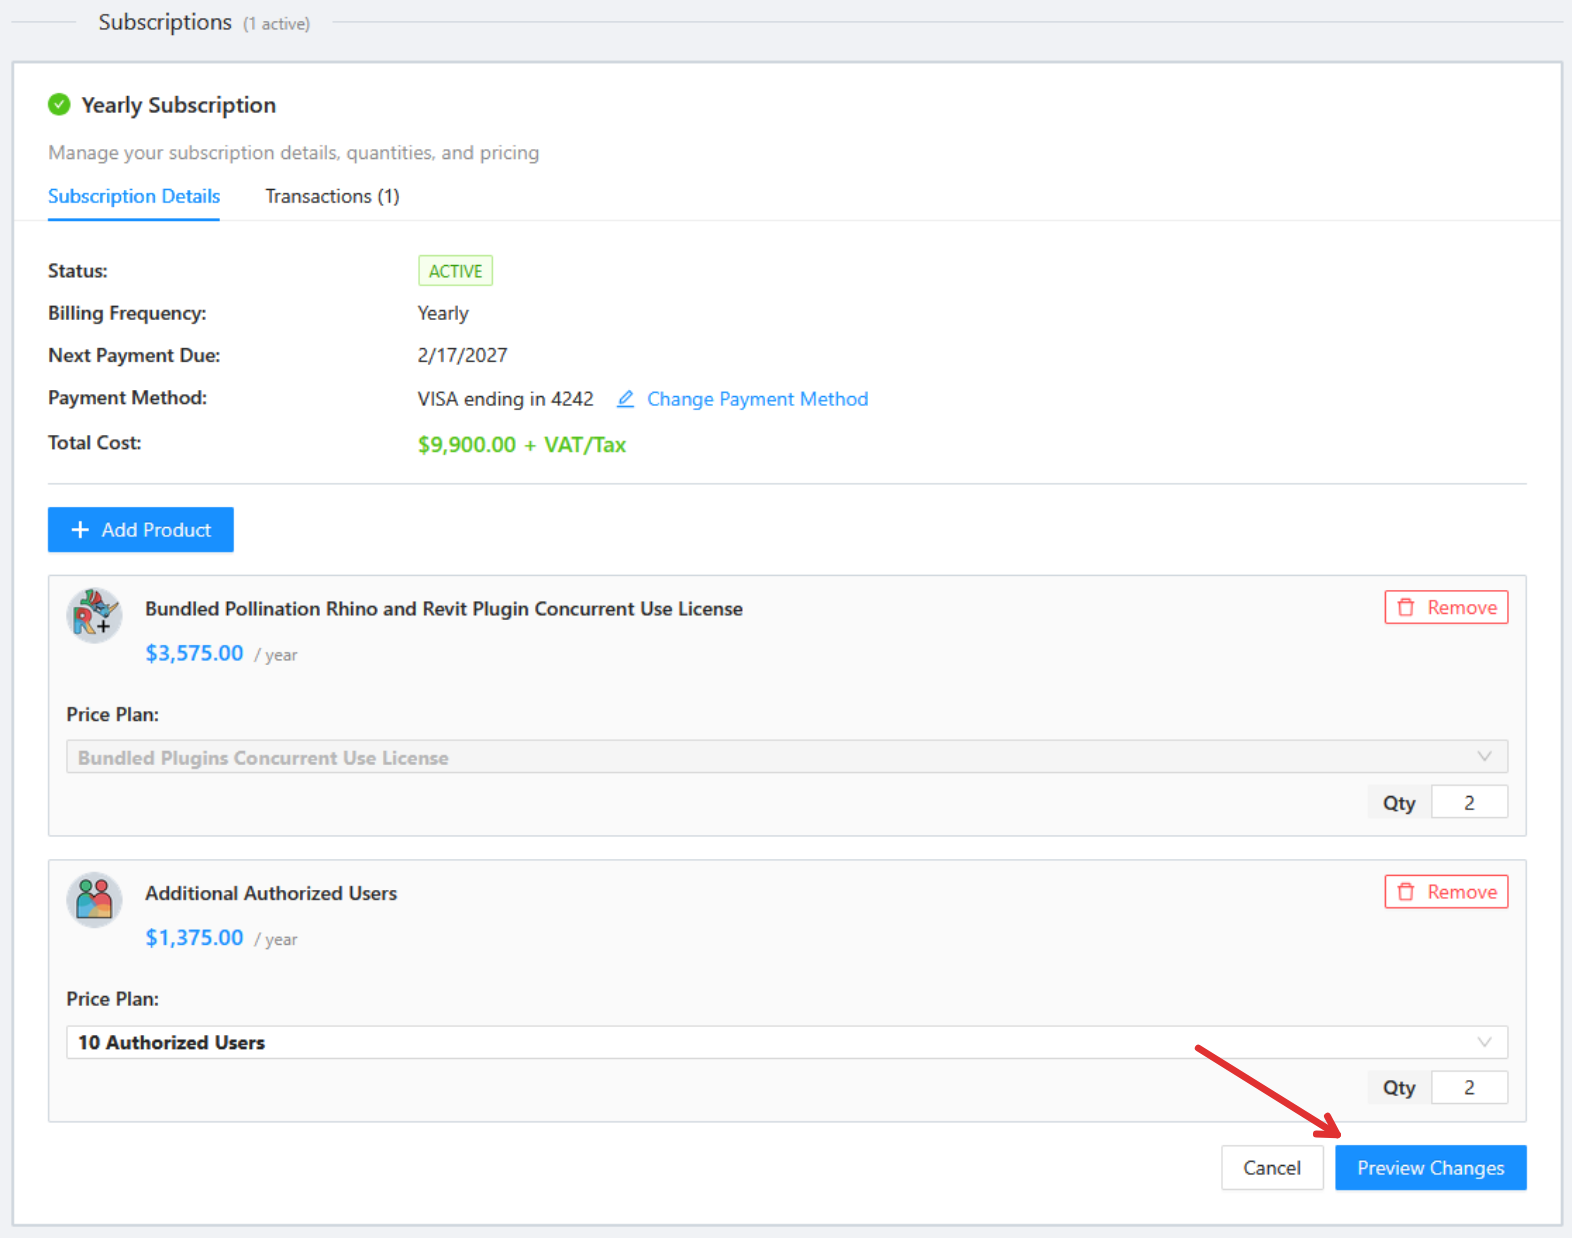This screenshot has width=1572, height=1238.
Task: Click the ACTIVE status badge
Action: point(455,271)
